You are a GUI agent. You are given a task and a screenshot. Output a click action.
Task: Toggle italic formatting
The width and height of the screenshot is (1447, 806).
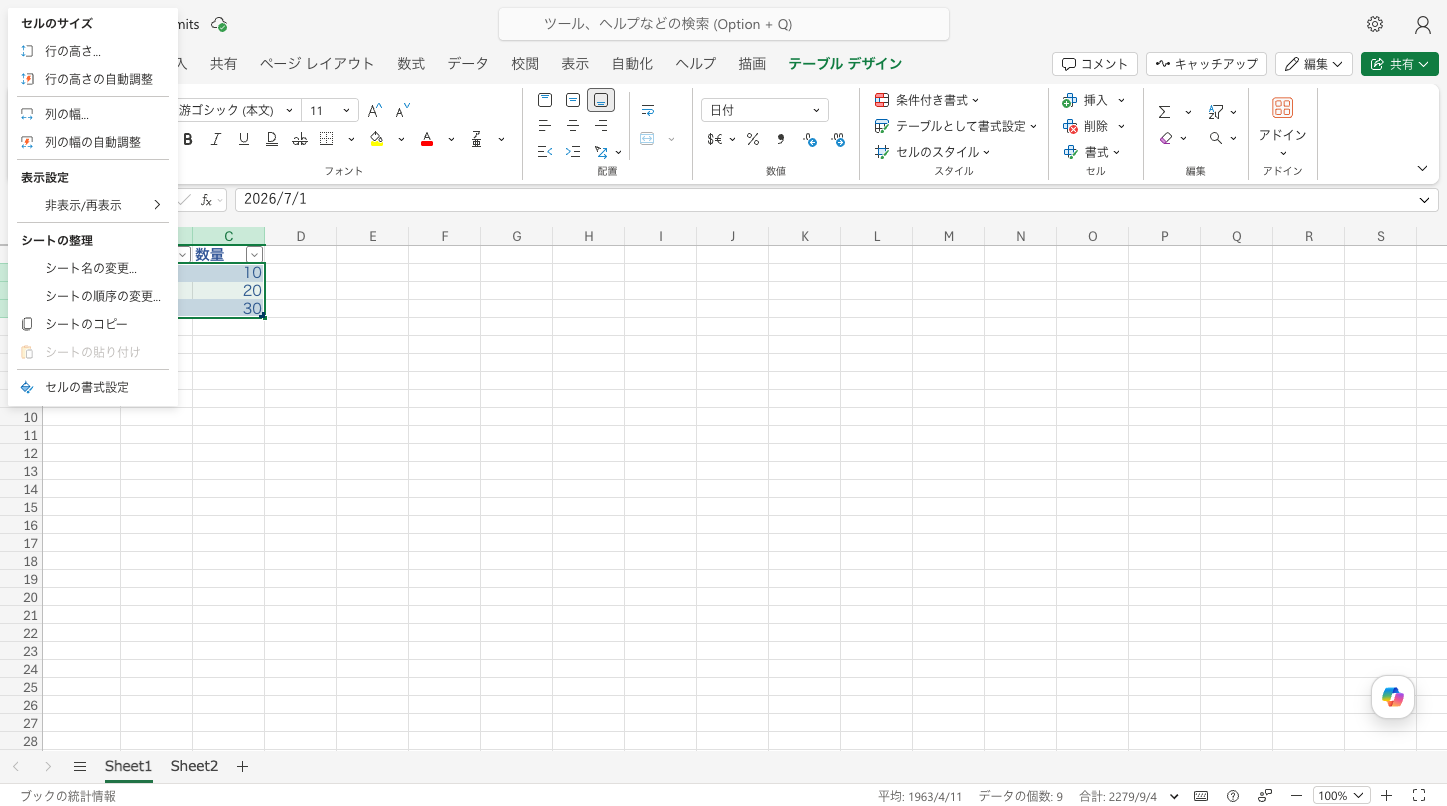tap(215, 139)
